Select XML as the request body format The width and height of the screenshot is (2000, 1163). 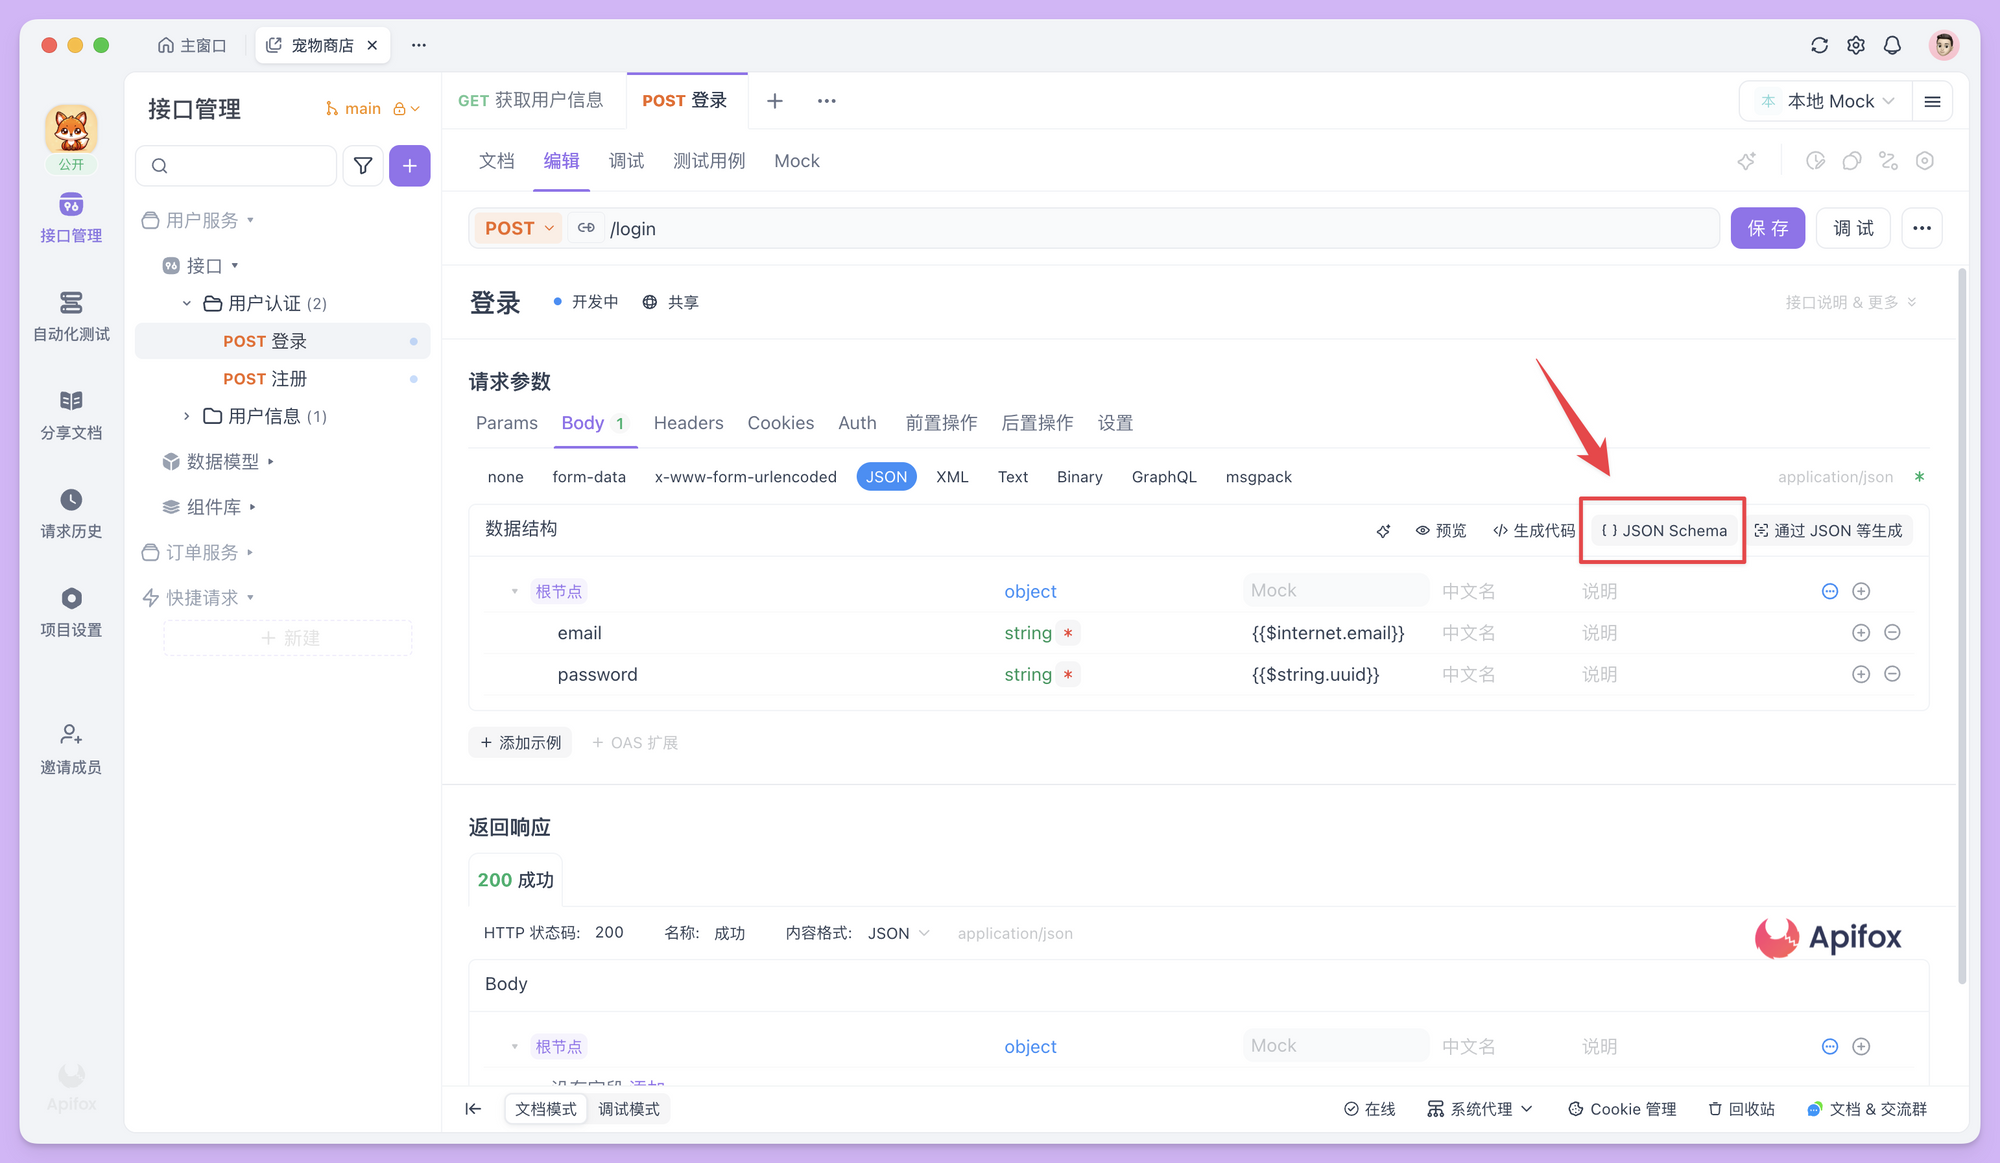[951, 477]
